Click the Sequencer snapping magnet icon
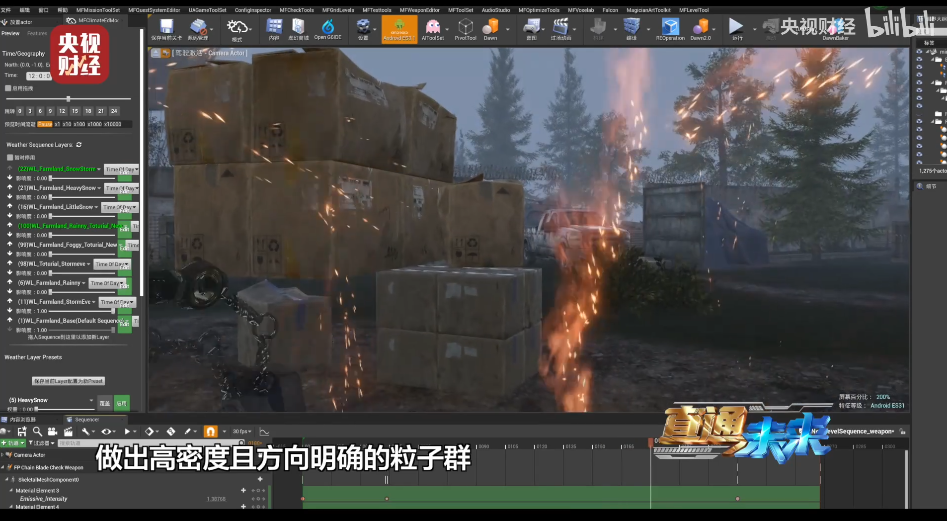Viewport: 947px width, 521px height. pyautogui.click(x=211, y=431)
